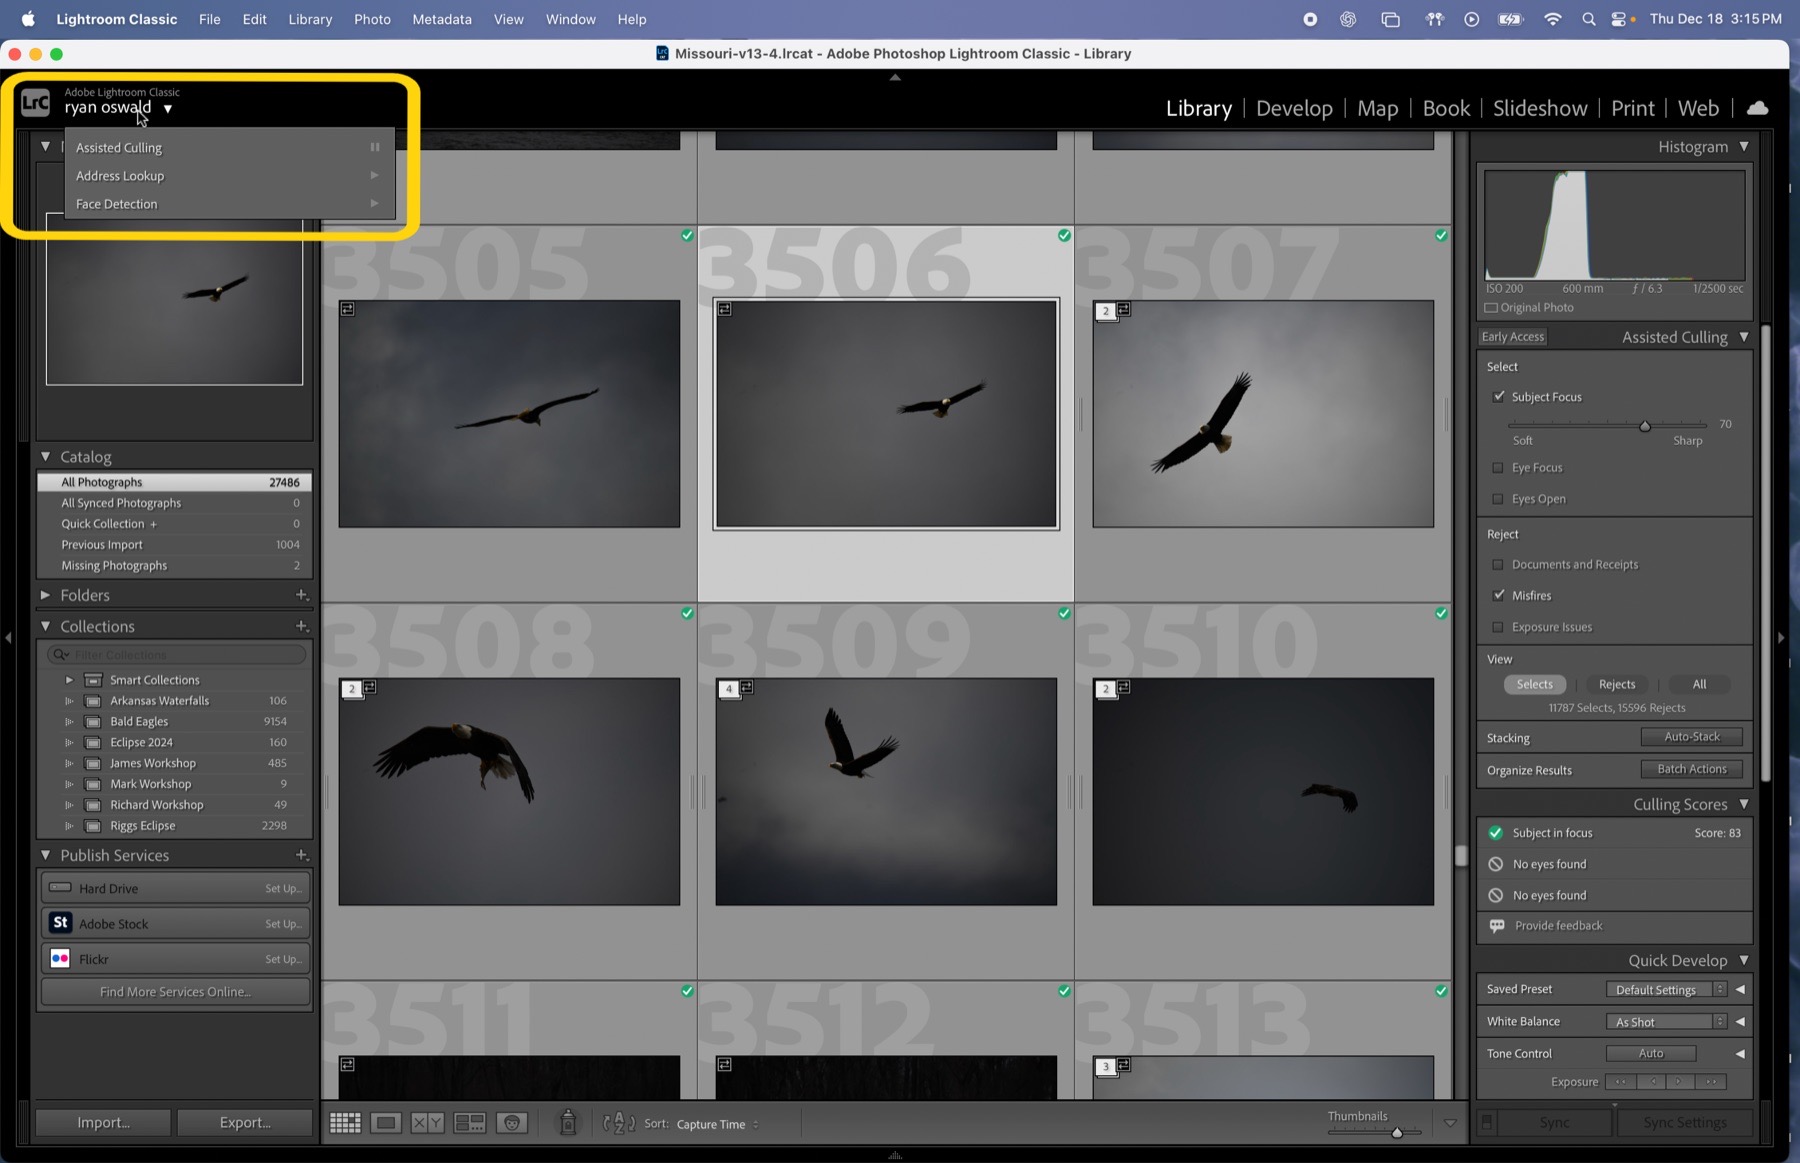The image size is (1800, 1163).
Task: Toggle Subject Focus checkbox
Action: [x=1498, y=396]
